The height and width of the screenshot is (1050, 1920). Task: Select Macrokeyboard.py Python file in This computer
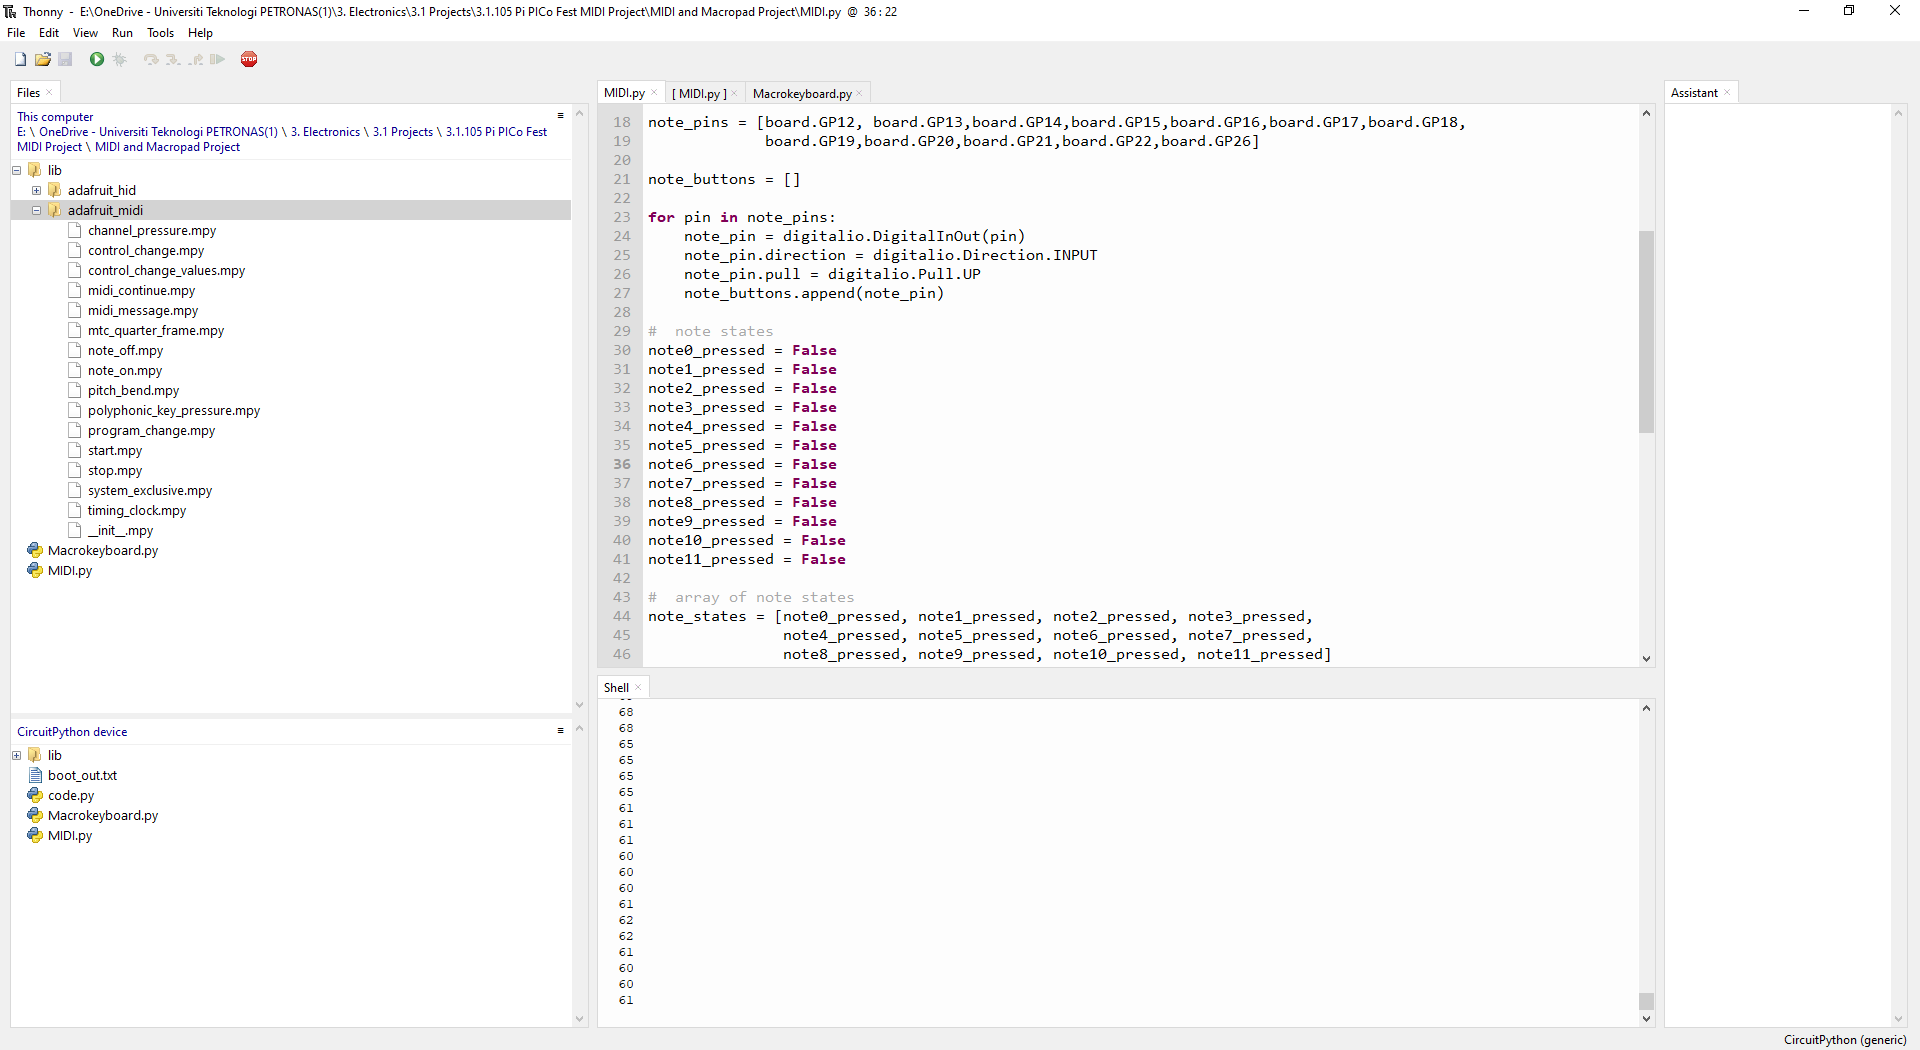102,551
